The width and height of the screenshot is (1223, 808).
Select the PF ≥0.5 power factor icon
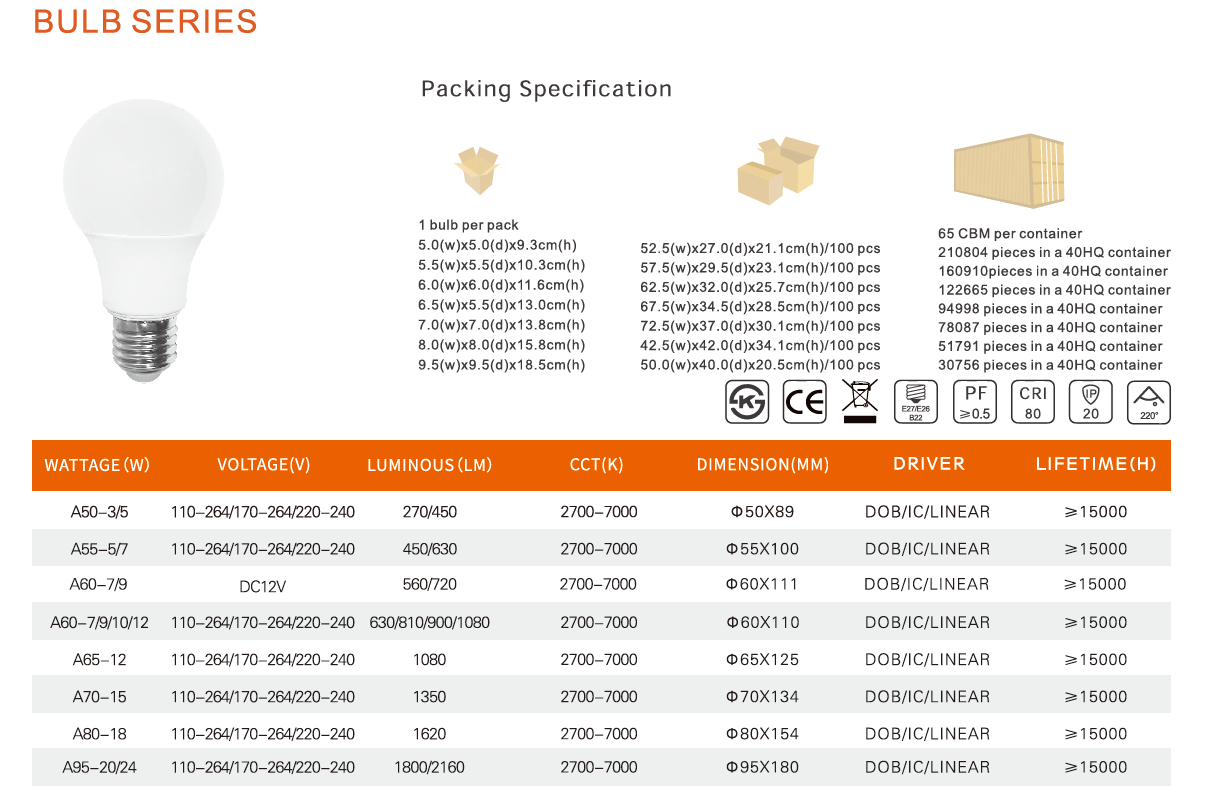975,402
